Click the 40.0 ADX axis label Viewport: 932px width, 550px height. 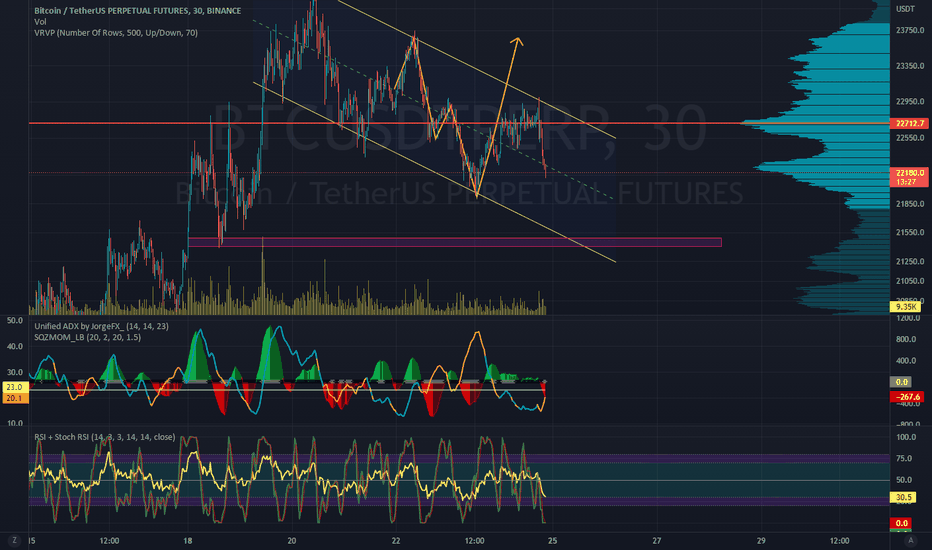15,346
